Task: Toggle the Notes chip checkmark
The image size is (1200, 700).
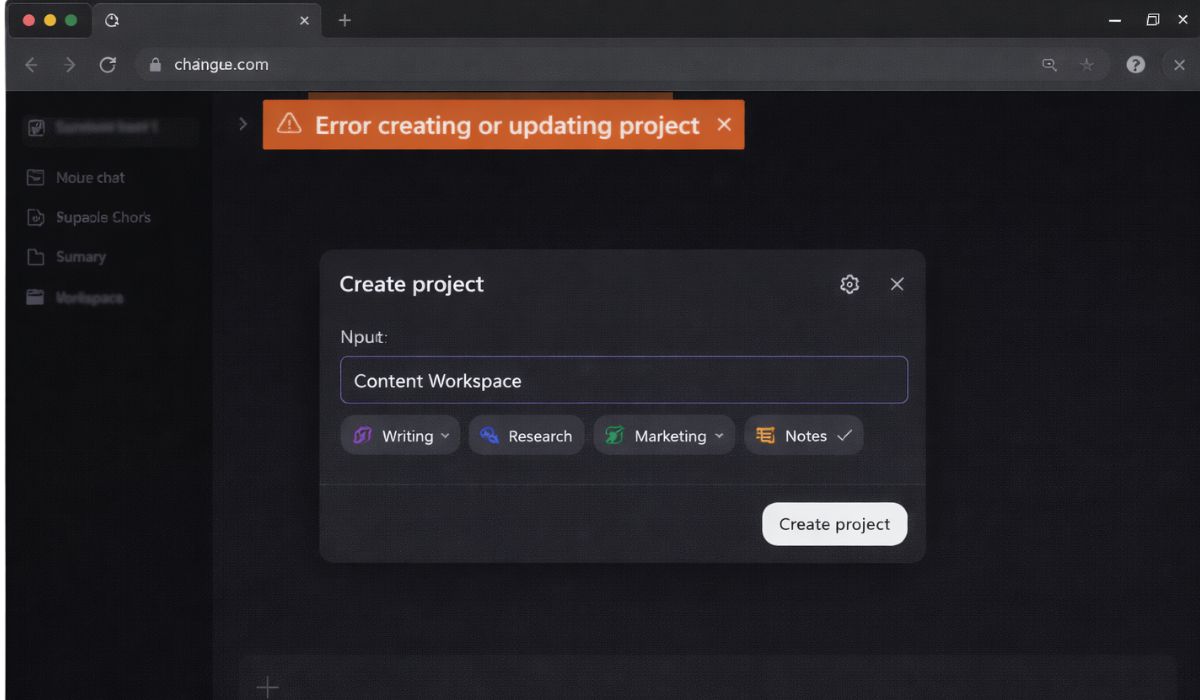Action: click(844, 436)
